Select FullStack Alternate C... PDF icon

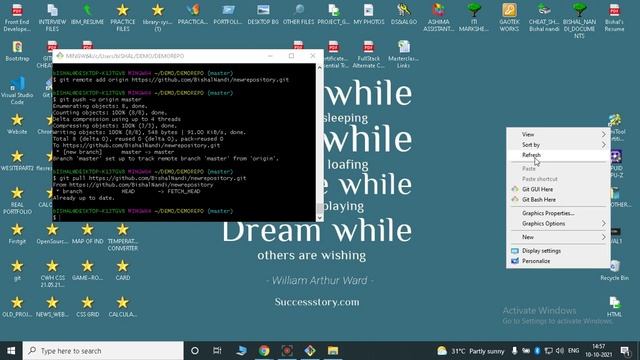tap(369, 54)
